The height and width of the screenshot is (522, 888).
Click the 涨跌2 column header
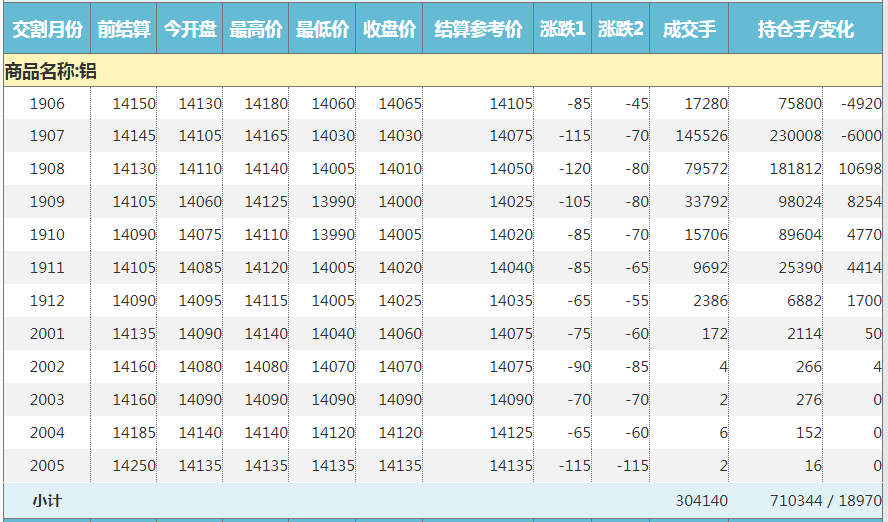click(621, 30)
